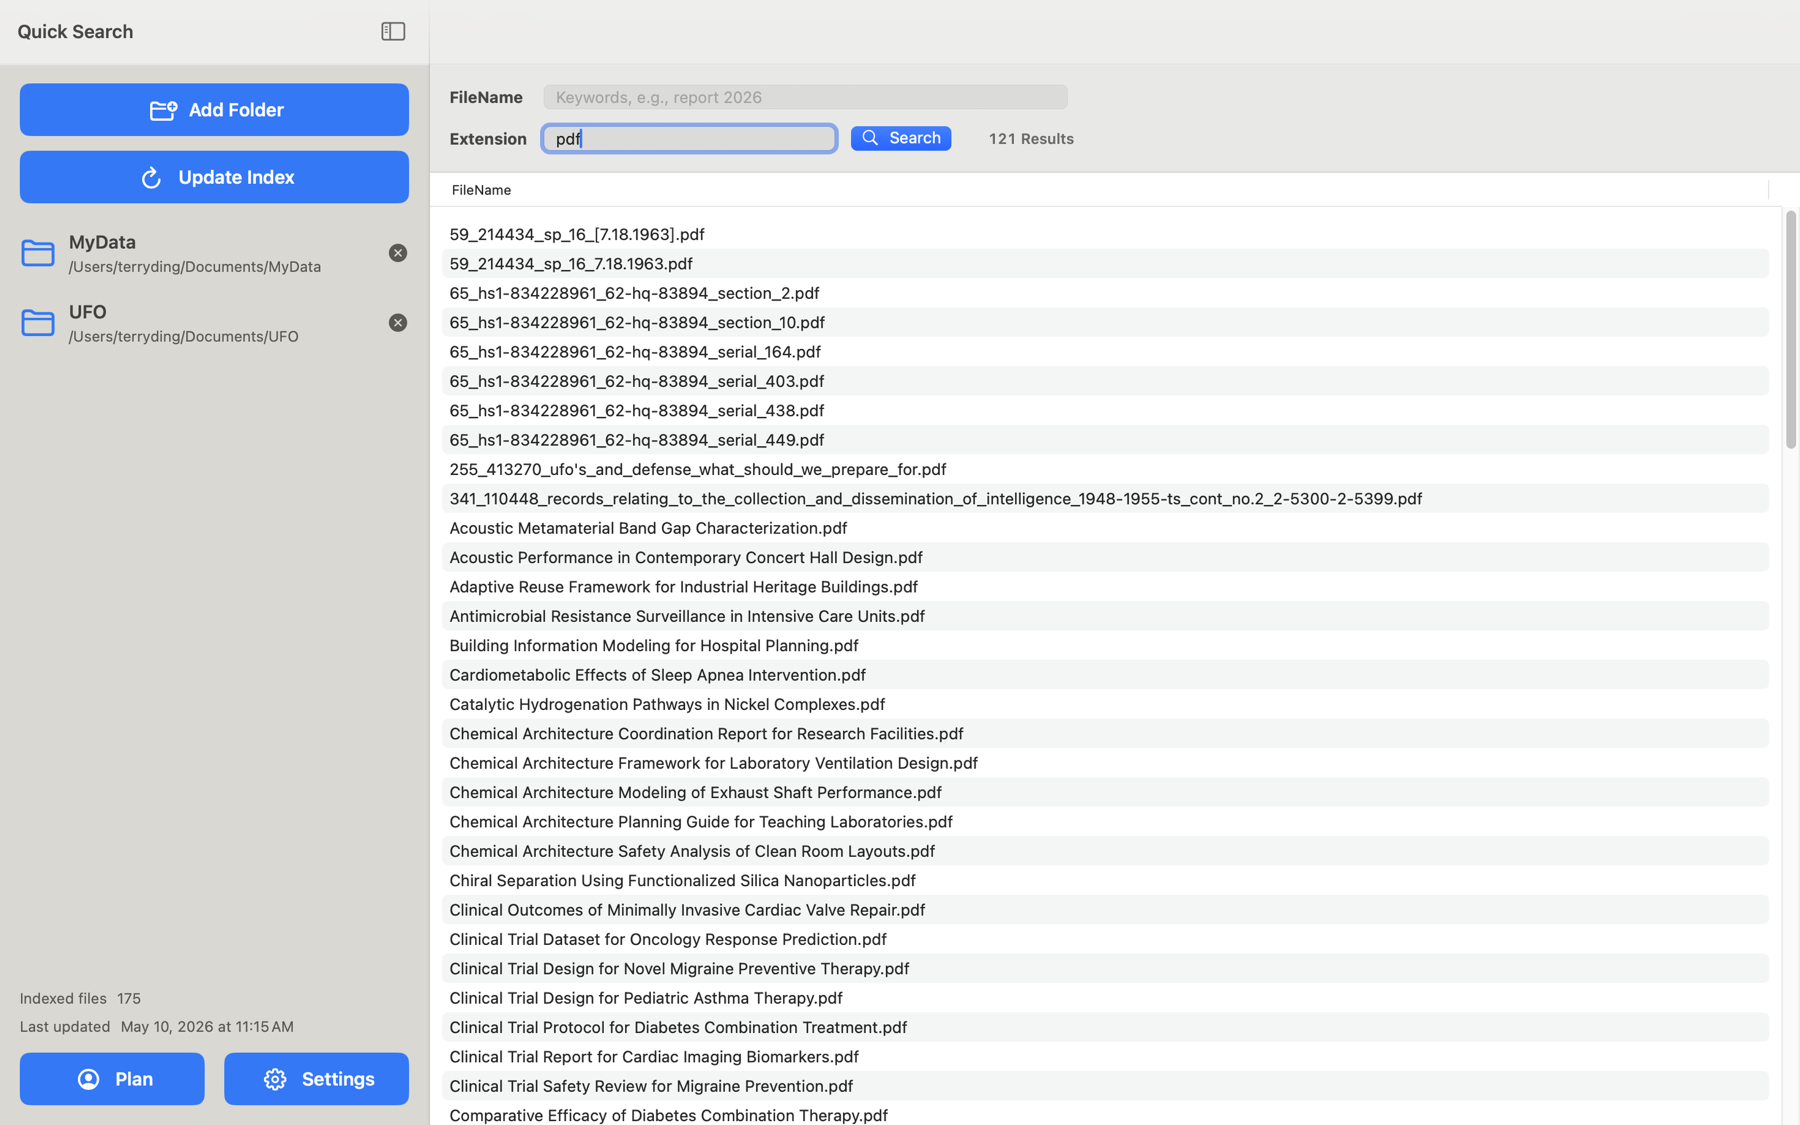Select Chemical Architecture Framework for Laboratory Ventilation pdf
1800x1125 pixels.
(1105, 763)
